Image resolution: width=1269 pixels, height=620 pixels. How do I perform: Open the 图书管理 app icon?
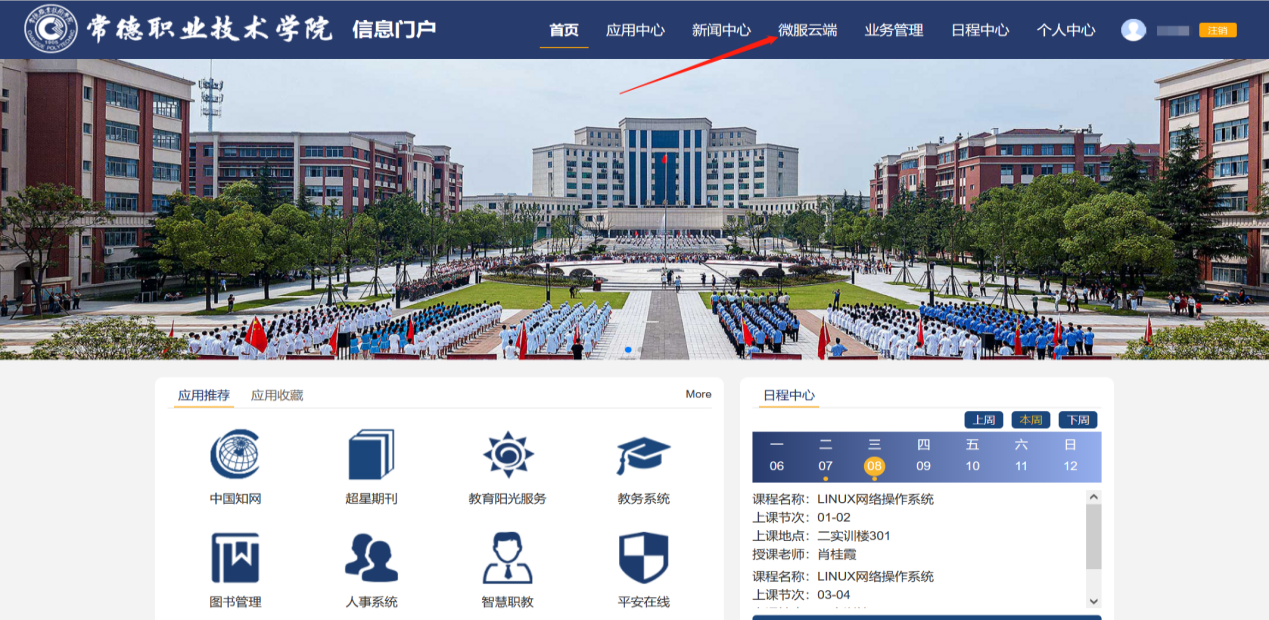coord(235,558)
